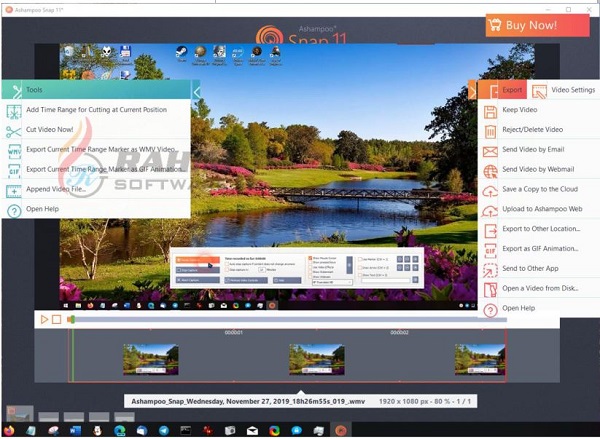Open Microsoft Word from the taskbar
This screenshot has width=600, height=439.
pyautogui.click(x=75, y=431)
